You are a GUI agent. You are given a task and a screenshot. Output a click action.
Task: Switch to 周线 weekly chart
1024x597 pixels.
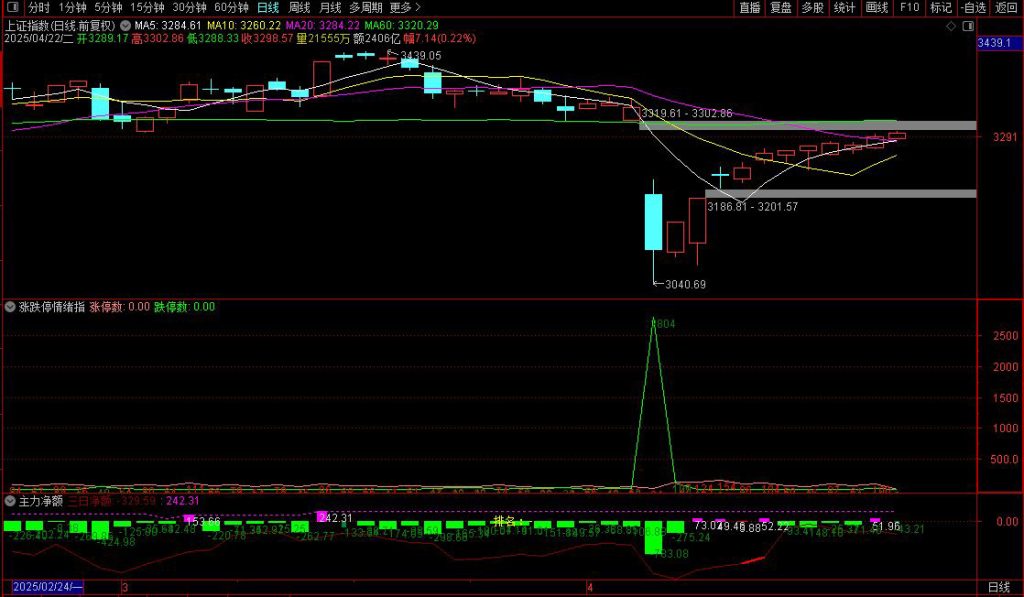click(x=299, y=7)
